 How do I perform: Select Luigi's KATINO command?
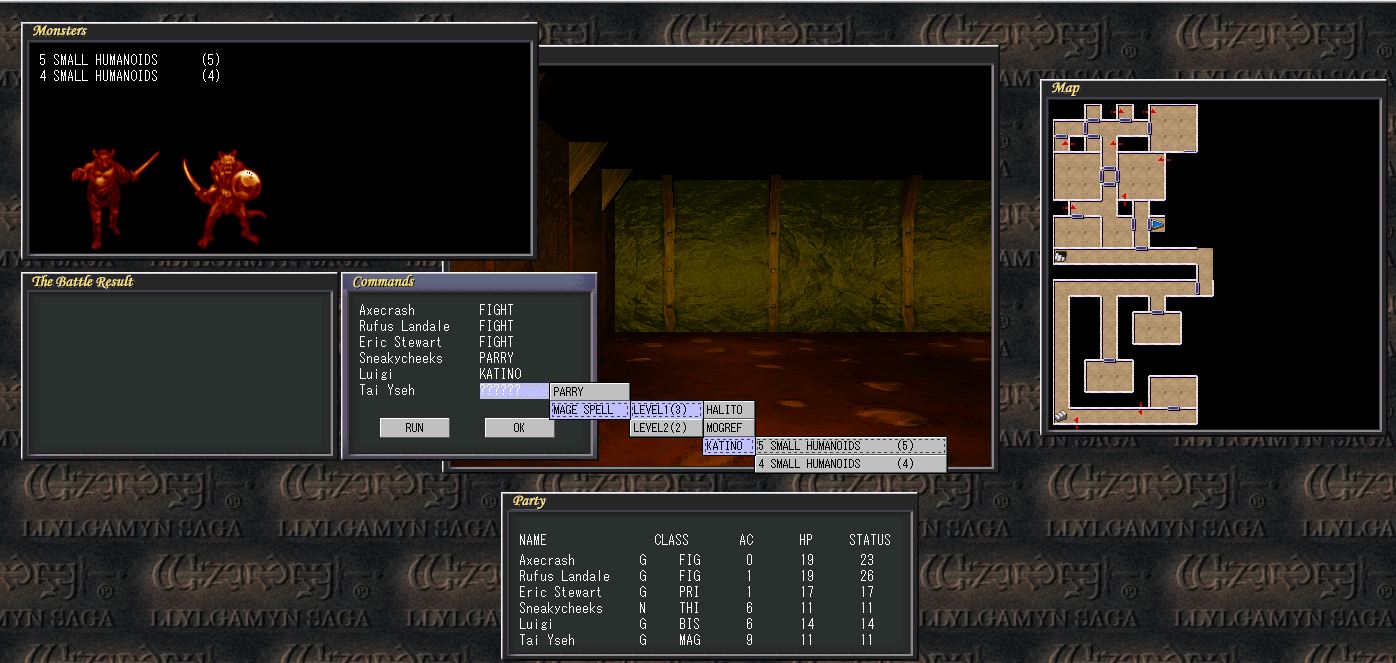[499, 374]
